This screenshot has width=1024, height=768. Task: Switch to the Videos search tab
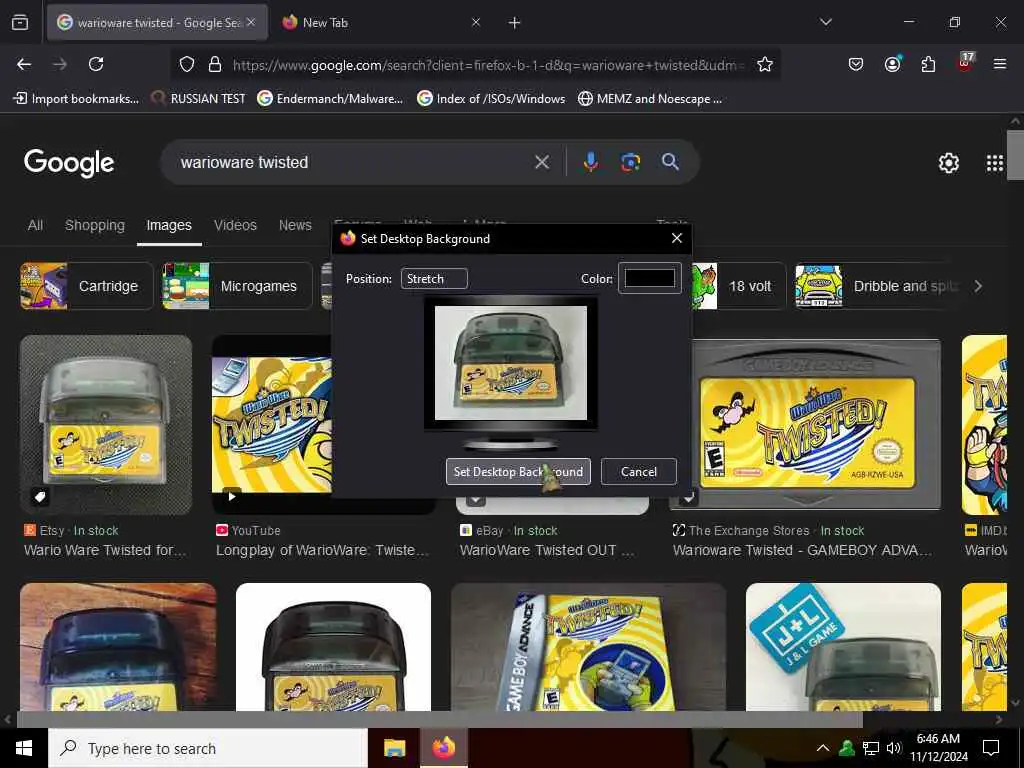click(x=235, y=225)
